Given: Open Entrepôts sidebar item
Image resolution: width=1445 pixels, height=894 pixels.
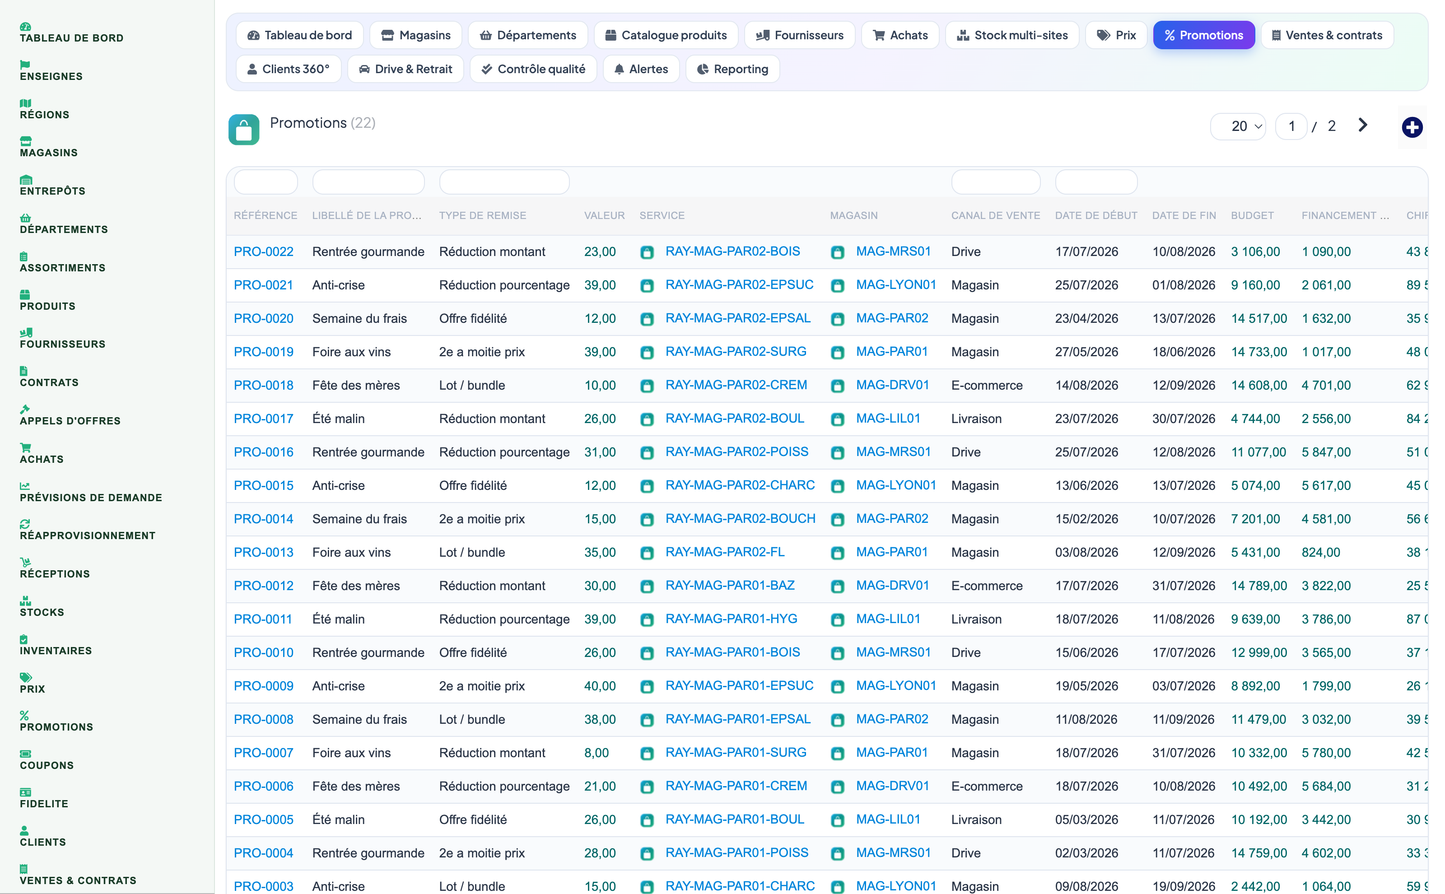Looking at the screenshot, I should pos(53,186).
